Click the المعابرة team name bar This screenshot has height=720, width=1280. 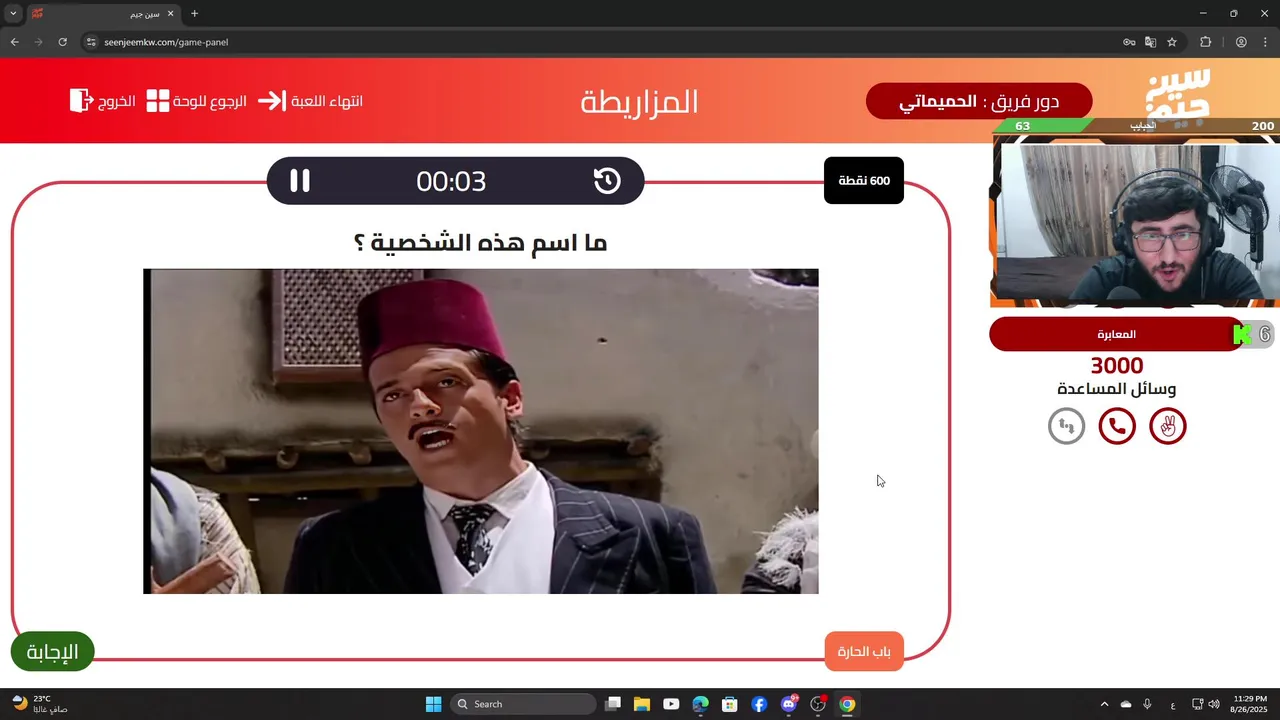tap(1116, 334)
